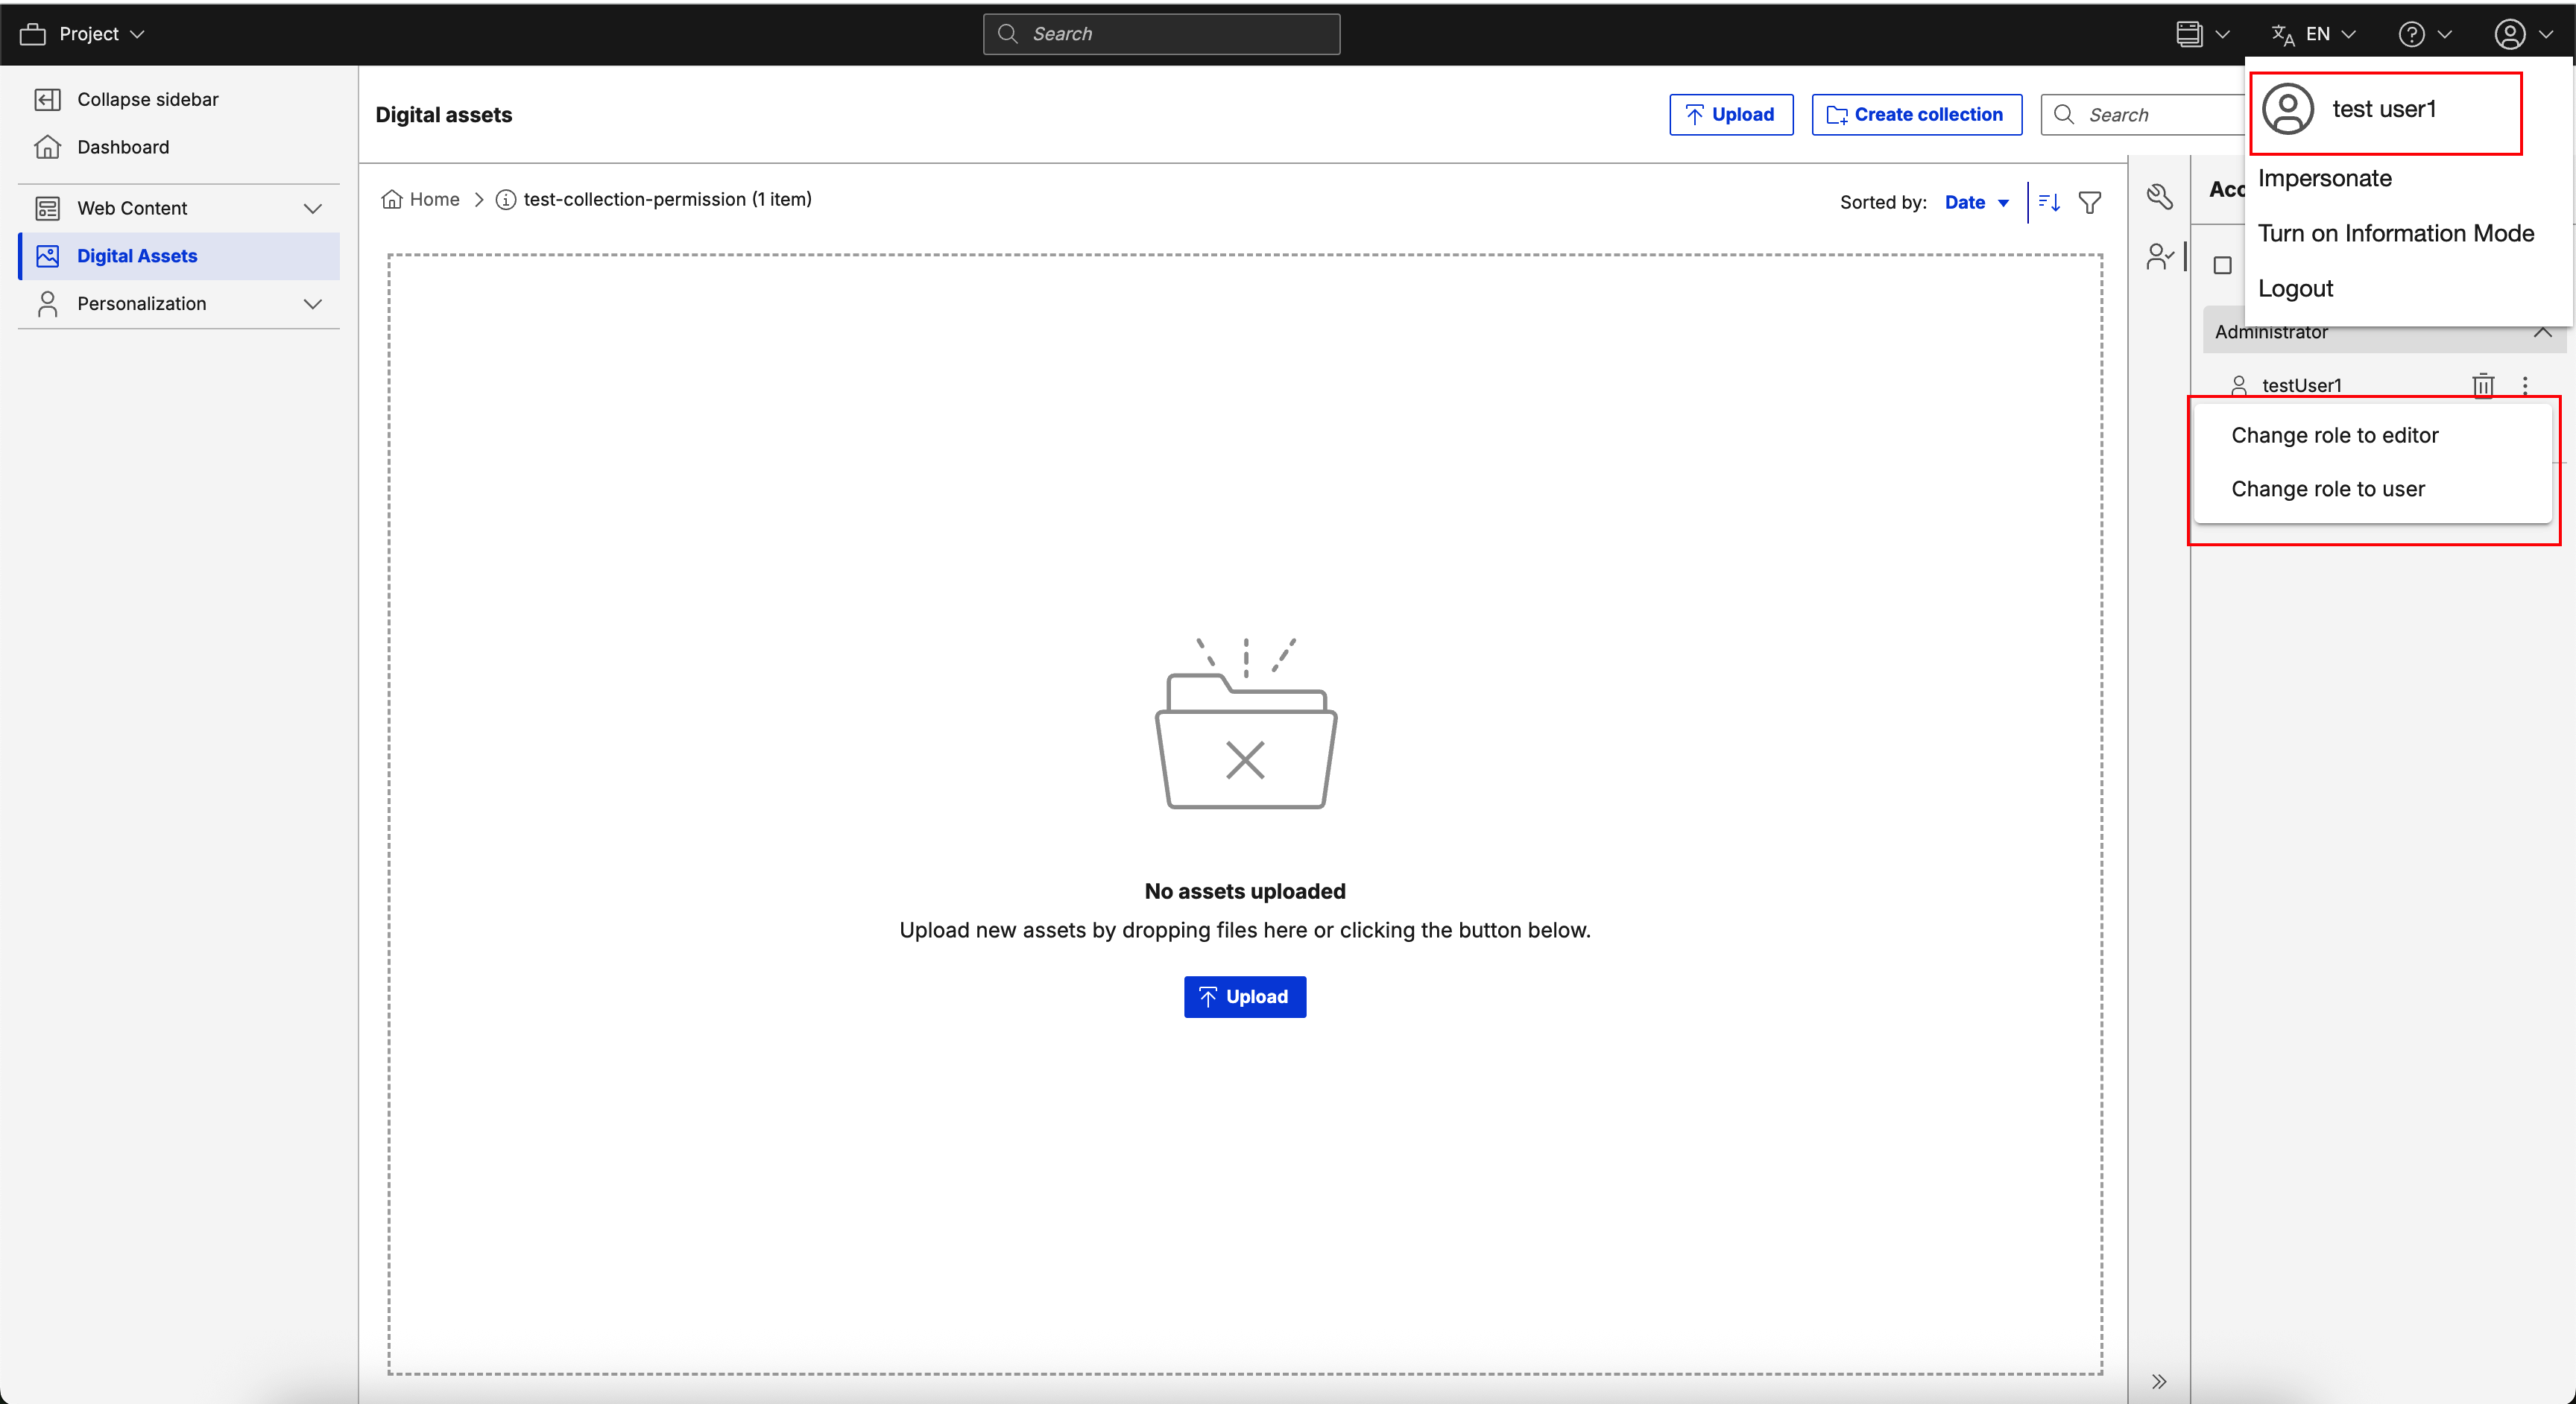Screen dimensions: 2576x1404
Task: Collapse panel using double chevron icon
Action: pos(2159,1381)
